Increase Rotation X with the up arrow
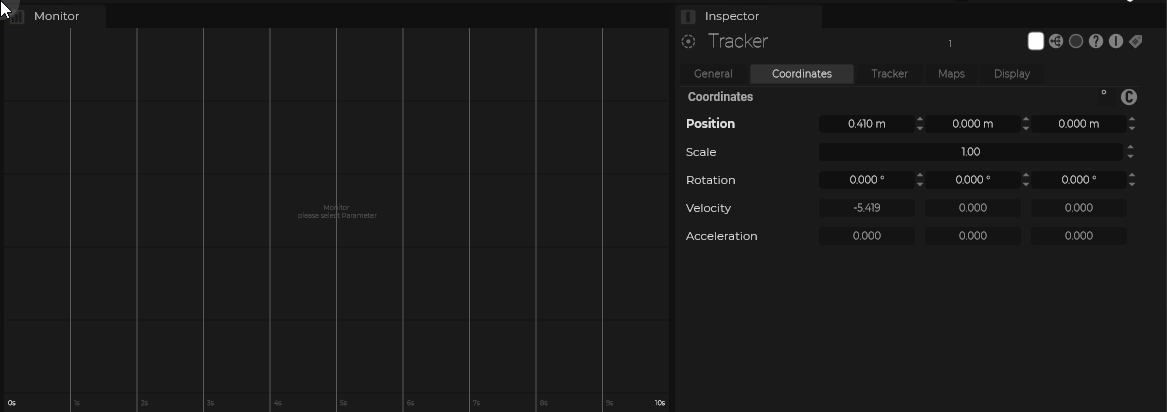 pyautogui.click(x=920, y=176)
